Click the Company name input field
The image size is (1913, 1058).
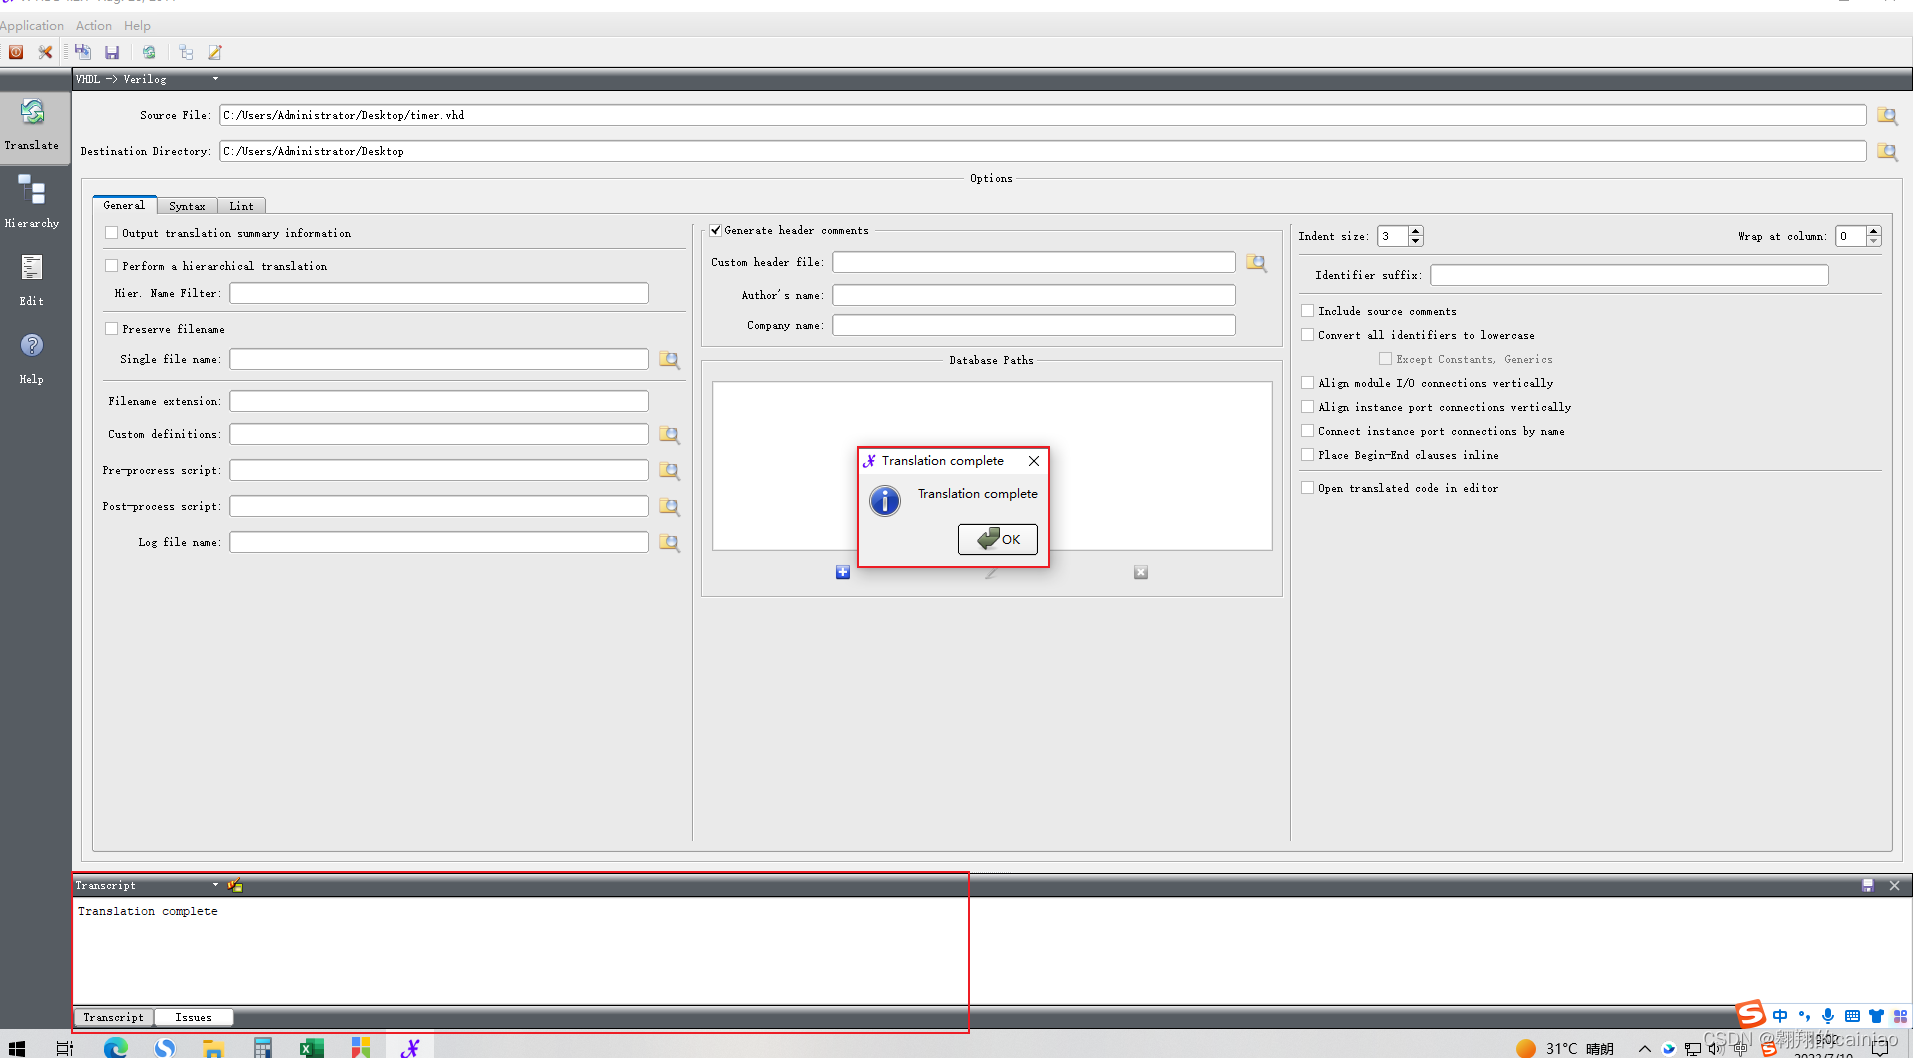[x=1034, y=325]
